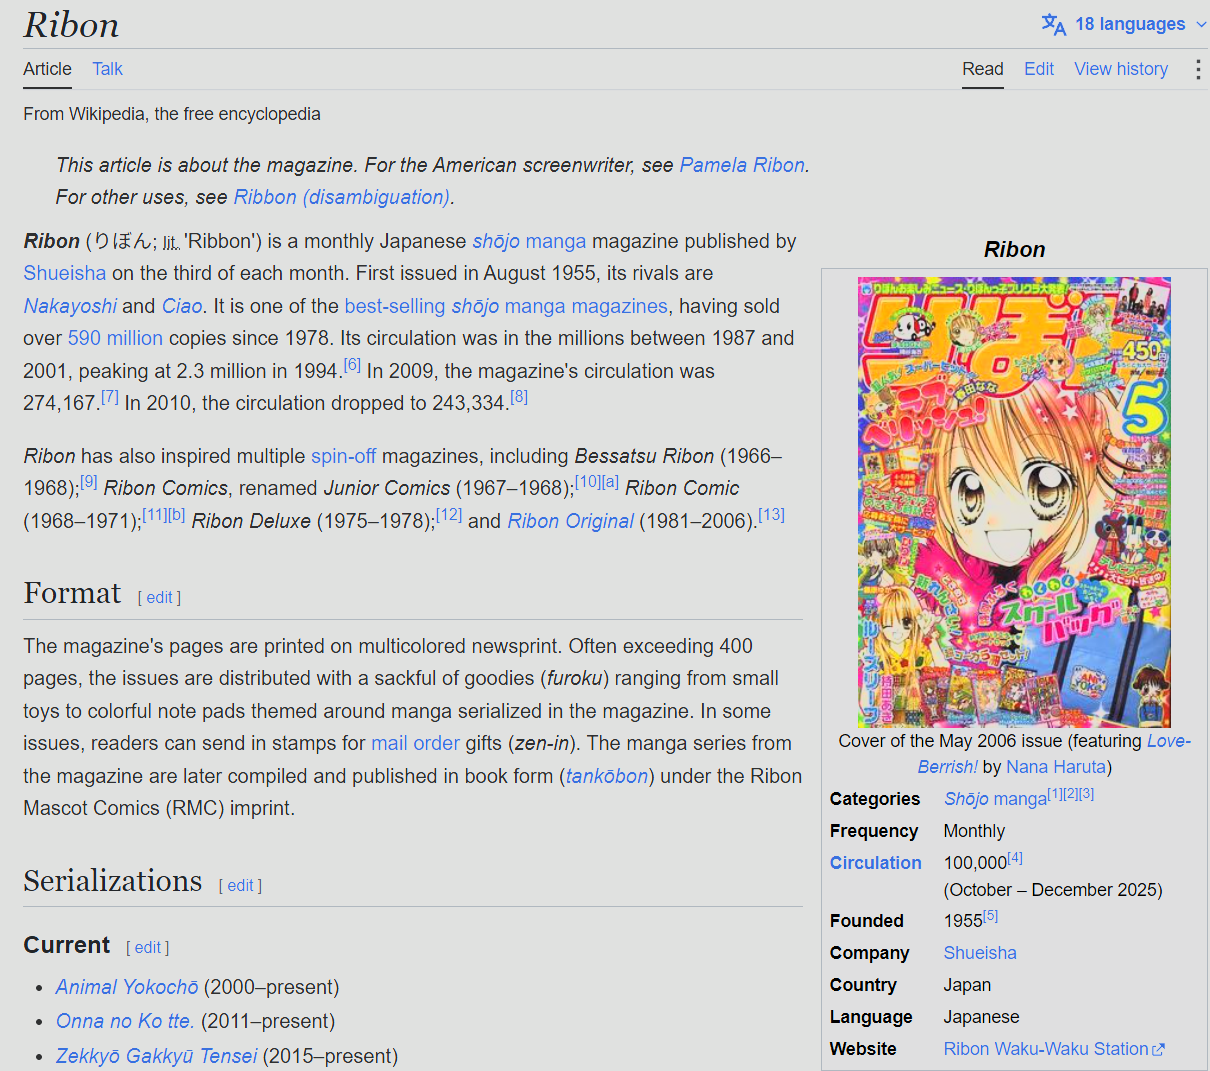Image resolution: width=1210 pixels, height=1071 pixels.
Task: Open the Talk tab
Action: 107,69
